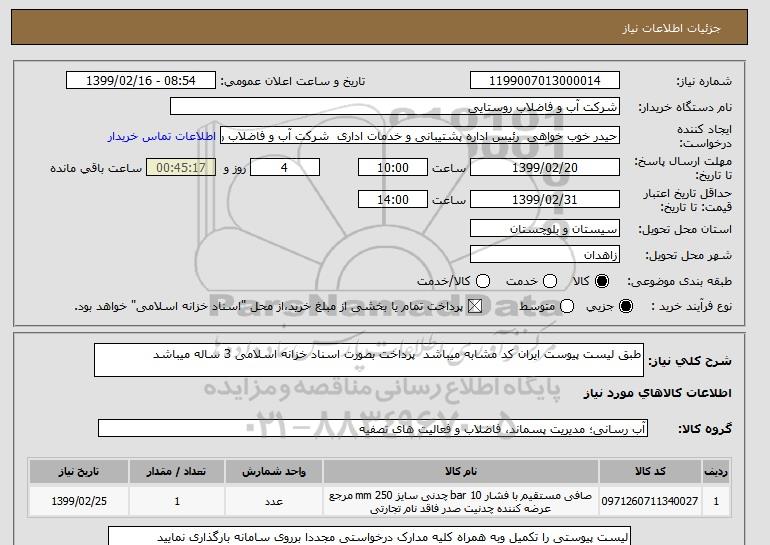The image size is (770, 545).
Task: Click the delivery city field زاهدان
Action: [545, 255]
